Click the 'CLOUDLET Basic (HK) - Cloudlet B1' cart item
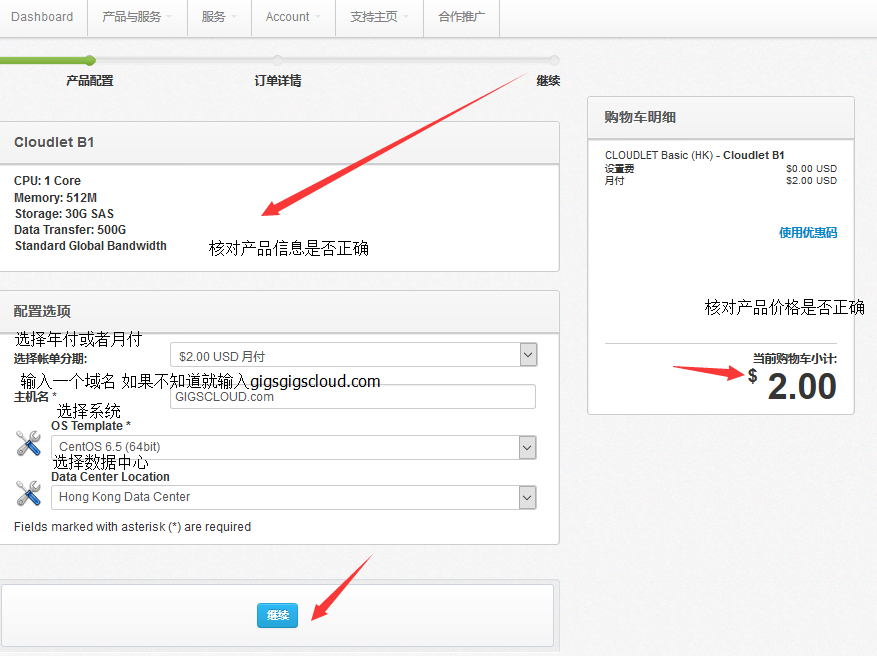877x656 pixels. coord(695,155)
